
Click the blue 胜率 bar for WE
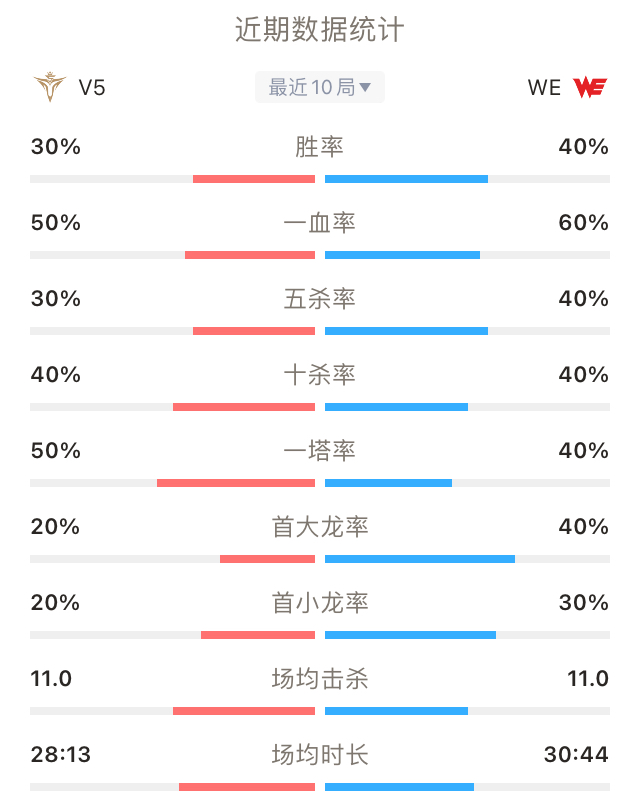[x=406, y=179]
